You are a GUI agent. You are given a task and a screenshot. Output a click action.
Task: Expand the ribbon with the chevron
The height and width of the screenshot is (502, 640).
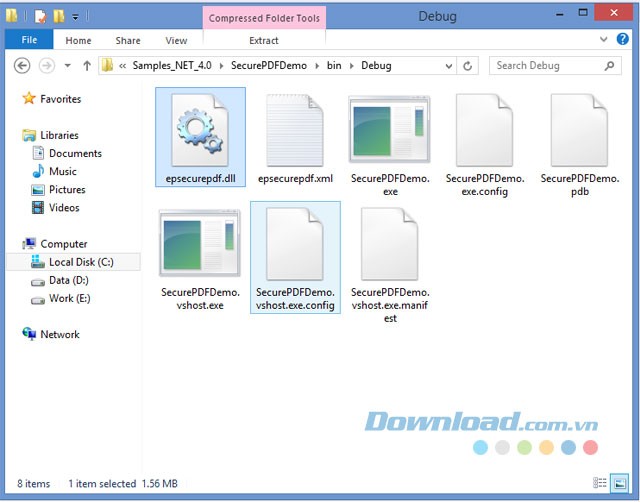[x=604, y=40]
